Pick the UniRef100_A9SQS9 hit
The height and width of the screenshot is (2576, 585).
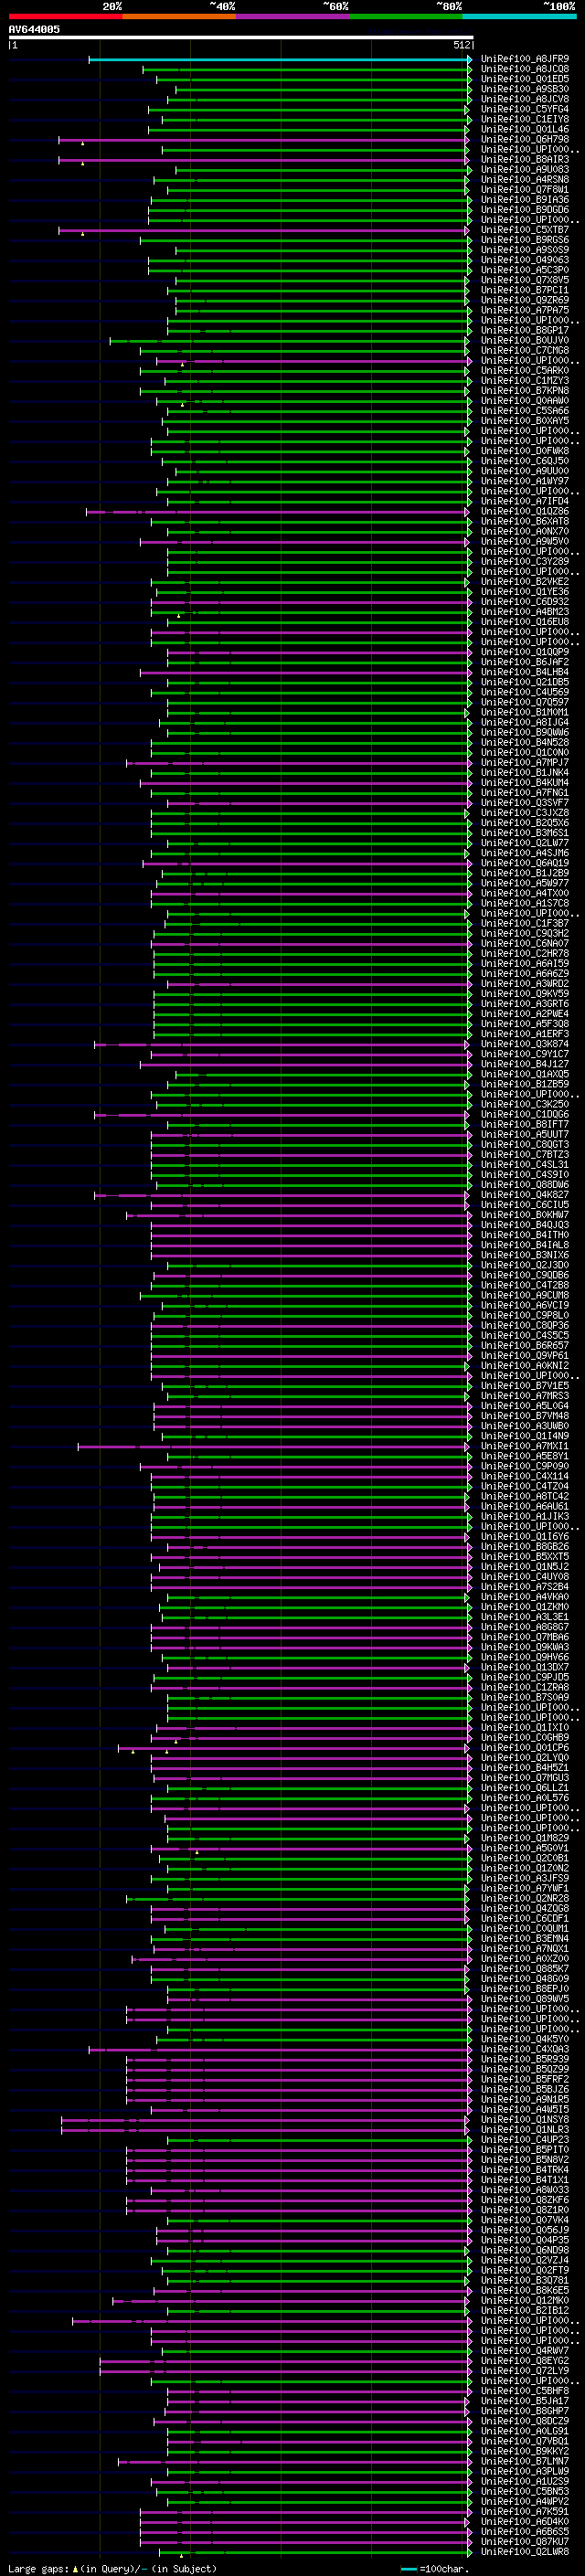525,250
